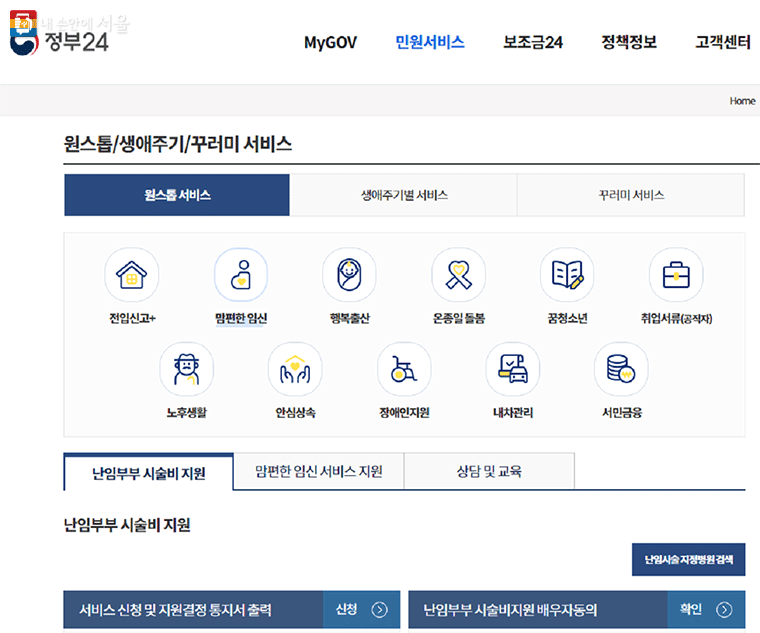Click the 난임시술 지정병원 검색 button

coord(688,559)
